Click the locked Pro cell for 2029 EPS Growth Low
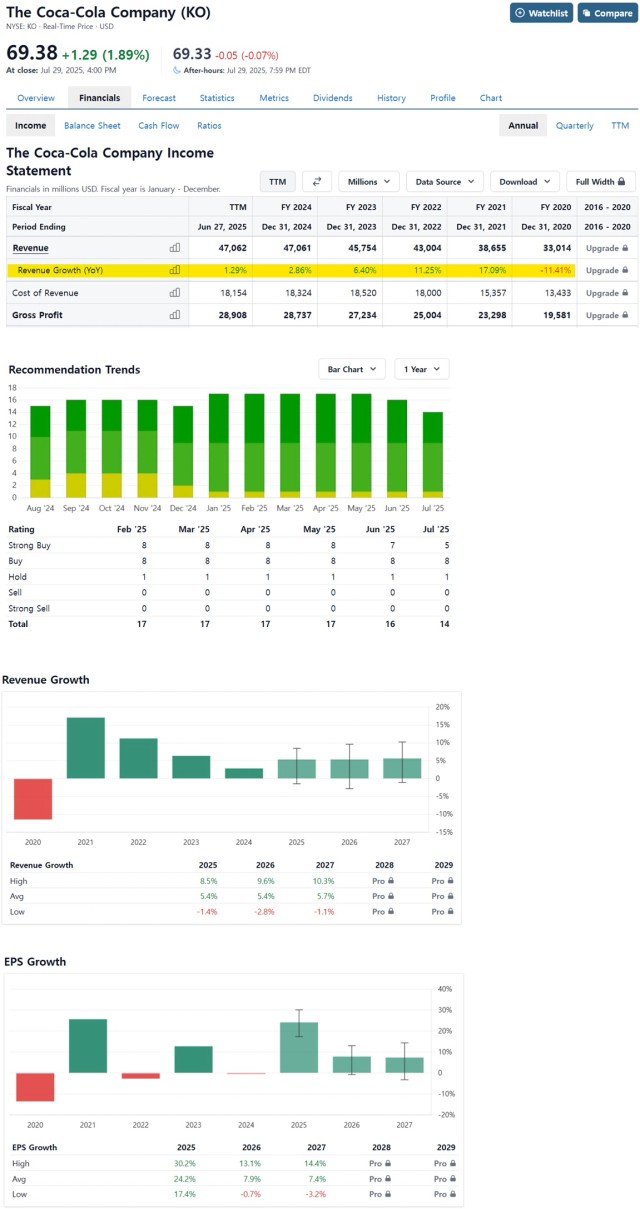 pos(443,1194)
